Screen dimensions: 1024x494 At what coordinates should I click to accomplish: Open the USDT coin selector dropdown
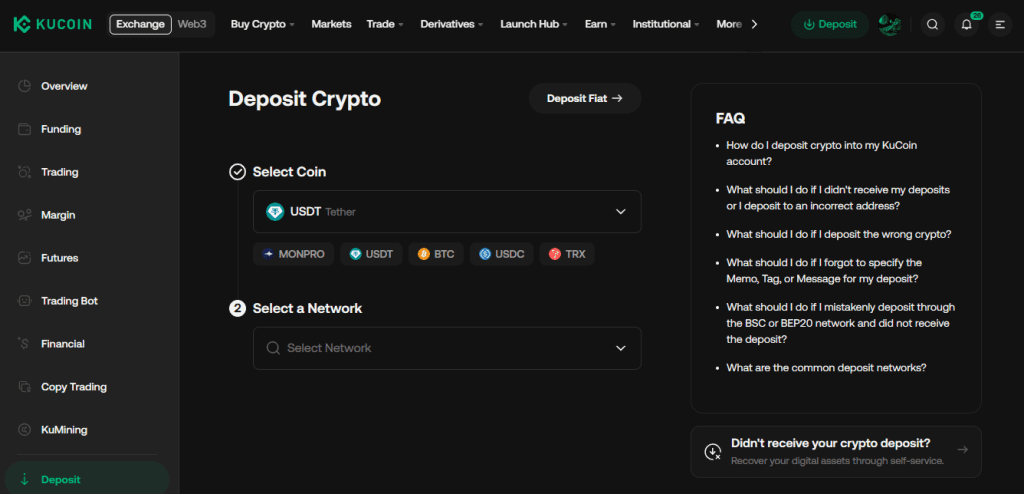click(447, 212)
